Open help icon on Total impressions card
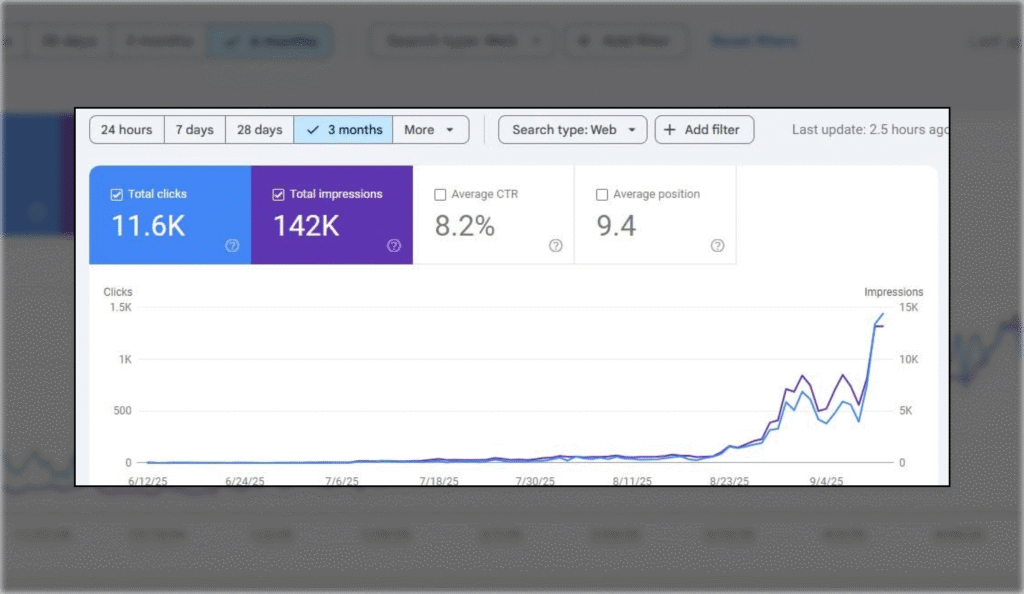The image size is (1024, 594). (394, 246)
